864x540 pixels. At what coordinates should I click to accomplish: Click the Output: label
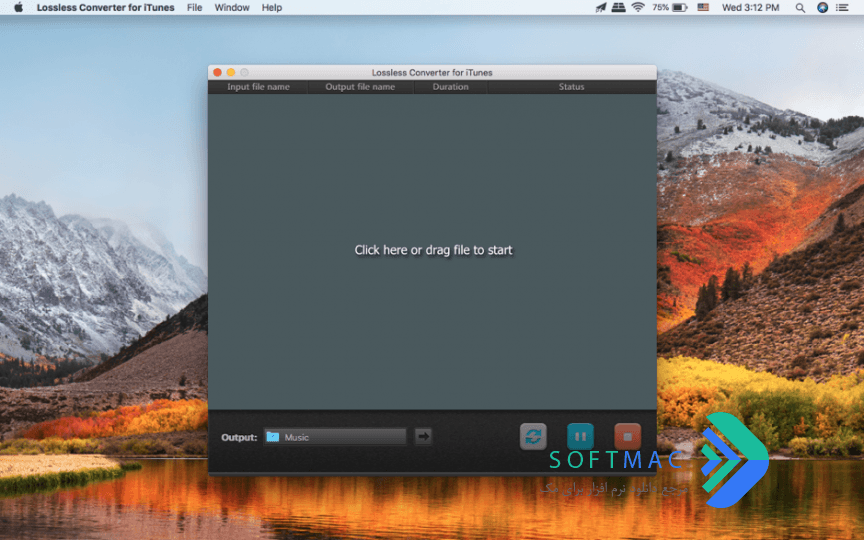(x=239, y=438)
